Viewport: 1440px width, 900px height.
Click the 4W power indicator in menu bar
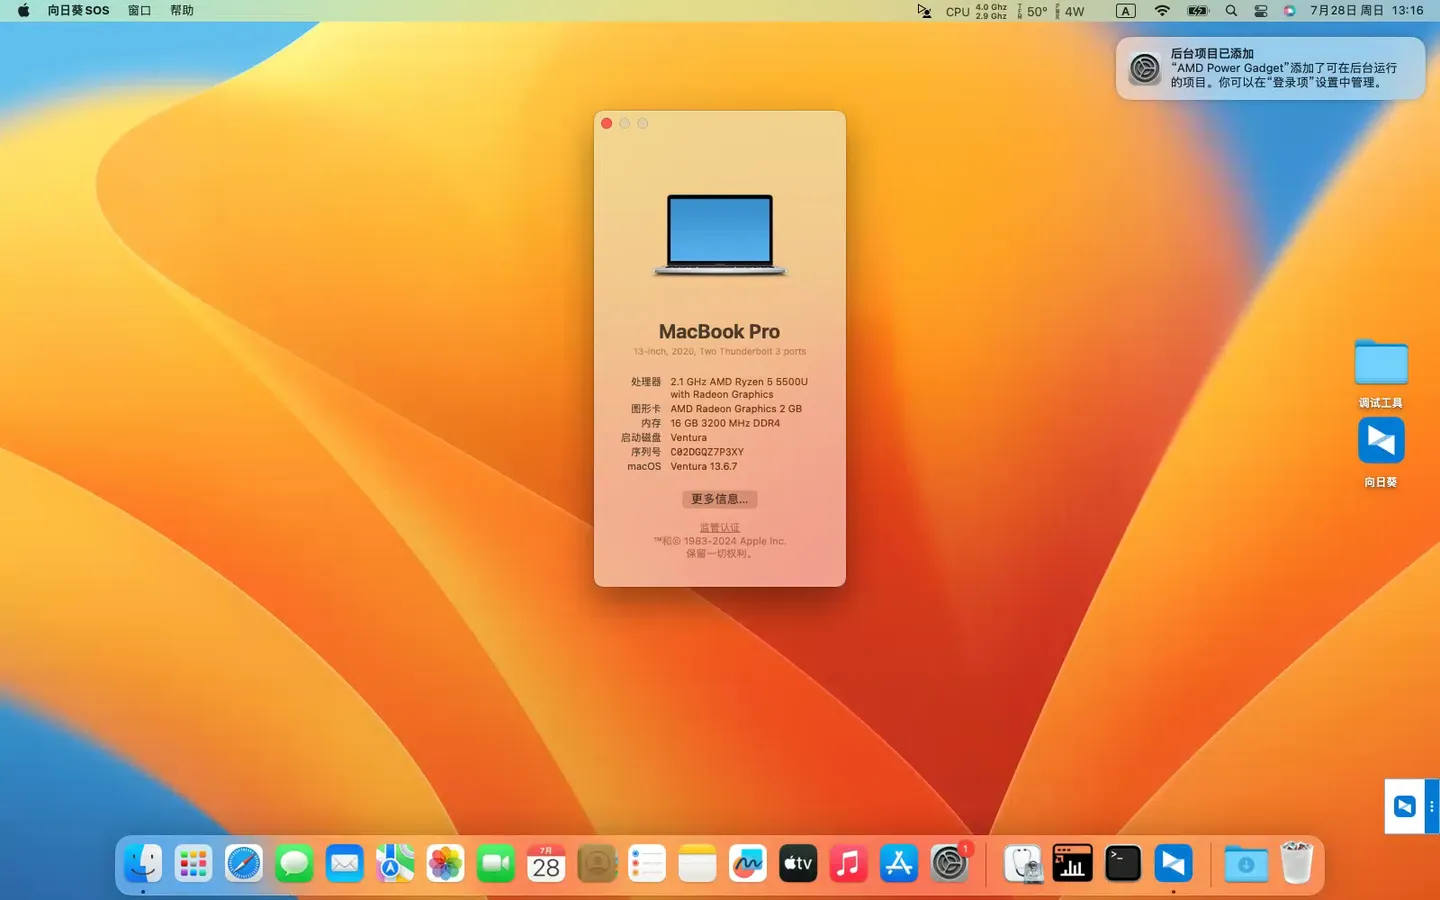(x=1073, y=11)
